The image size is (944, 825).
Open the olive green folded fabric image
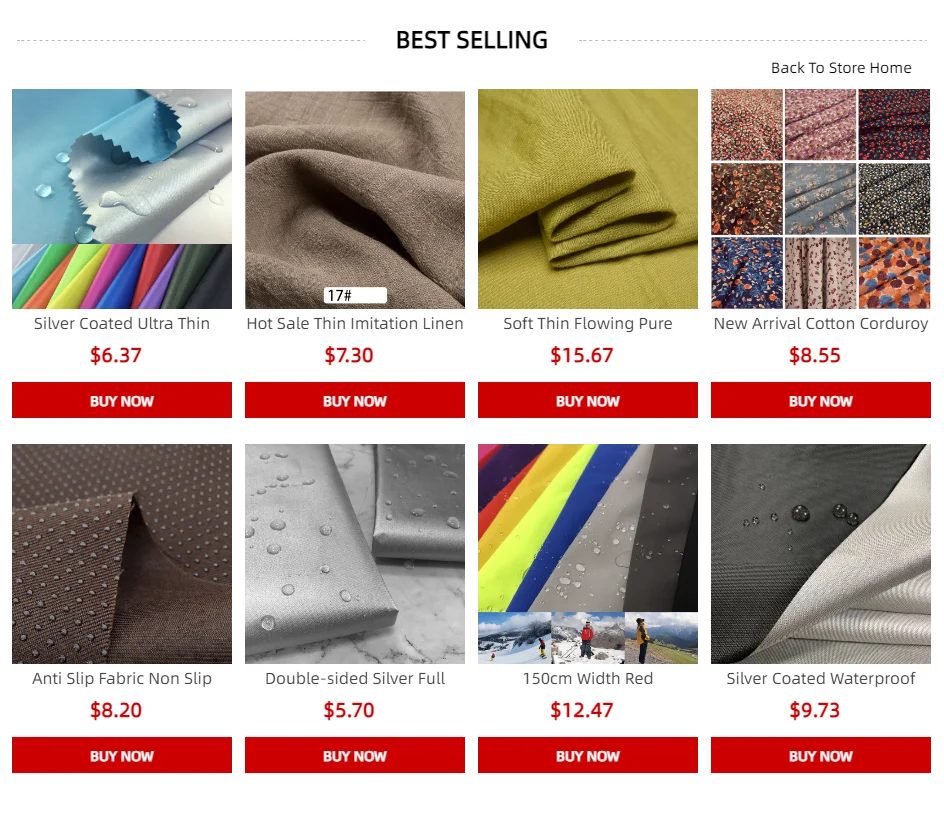pyautogui.click(x=588, y=199)
